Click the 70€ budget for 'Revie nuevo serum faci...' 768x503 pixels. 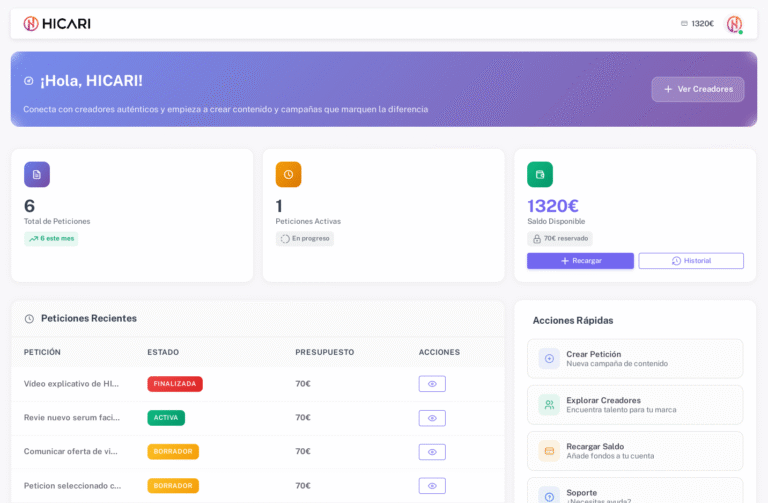click(303, 417)
